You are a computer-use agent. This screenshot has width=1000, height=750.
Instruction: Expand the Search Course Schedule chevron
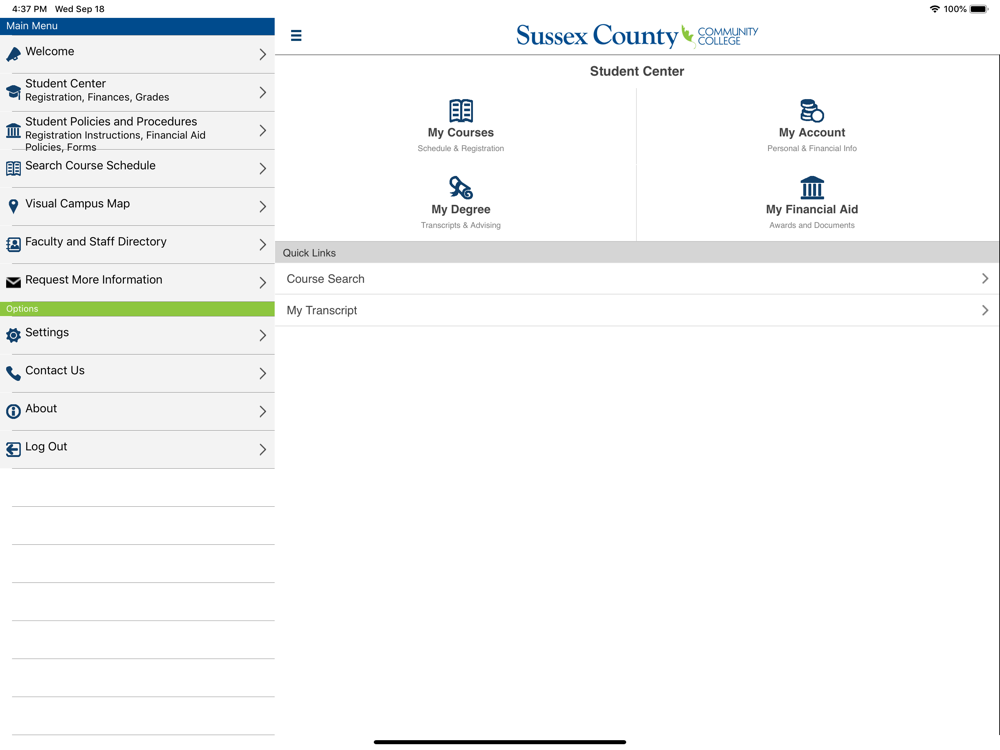[x=263, y=168]
